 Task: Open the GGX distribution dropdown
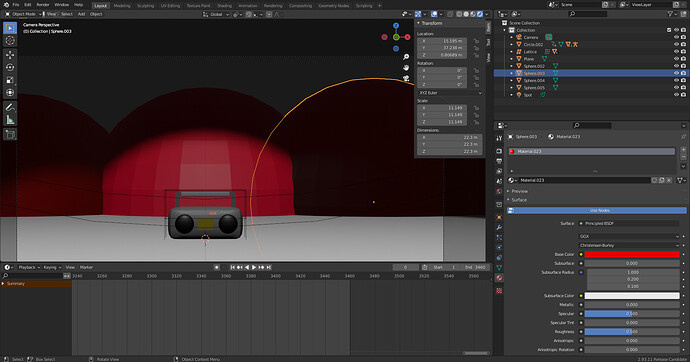[629, 236]
